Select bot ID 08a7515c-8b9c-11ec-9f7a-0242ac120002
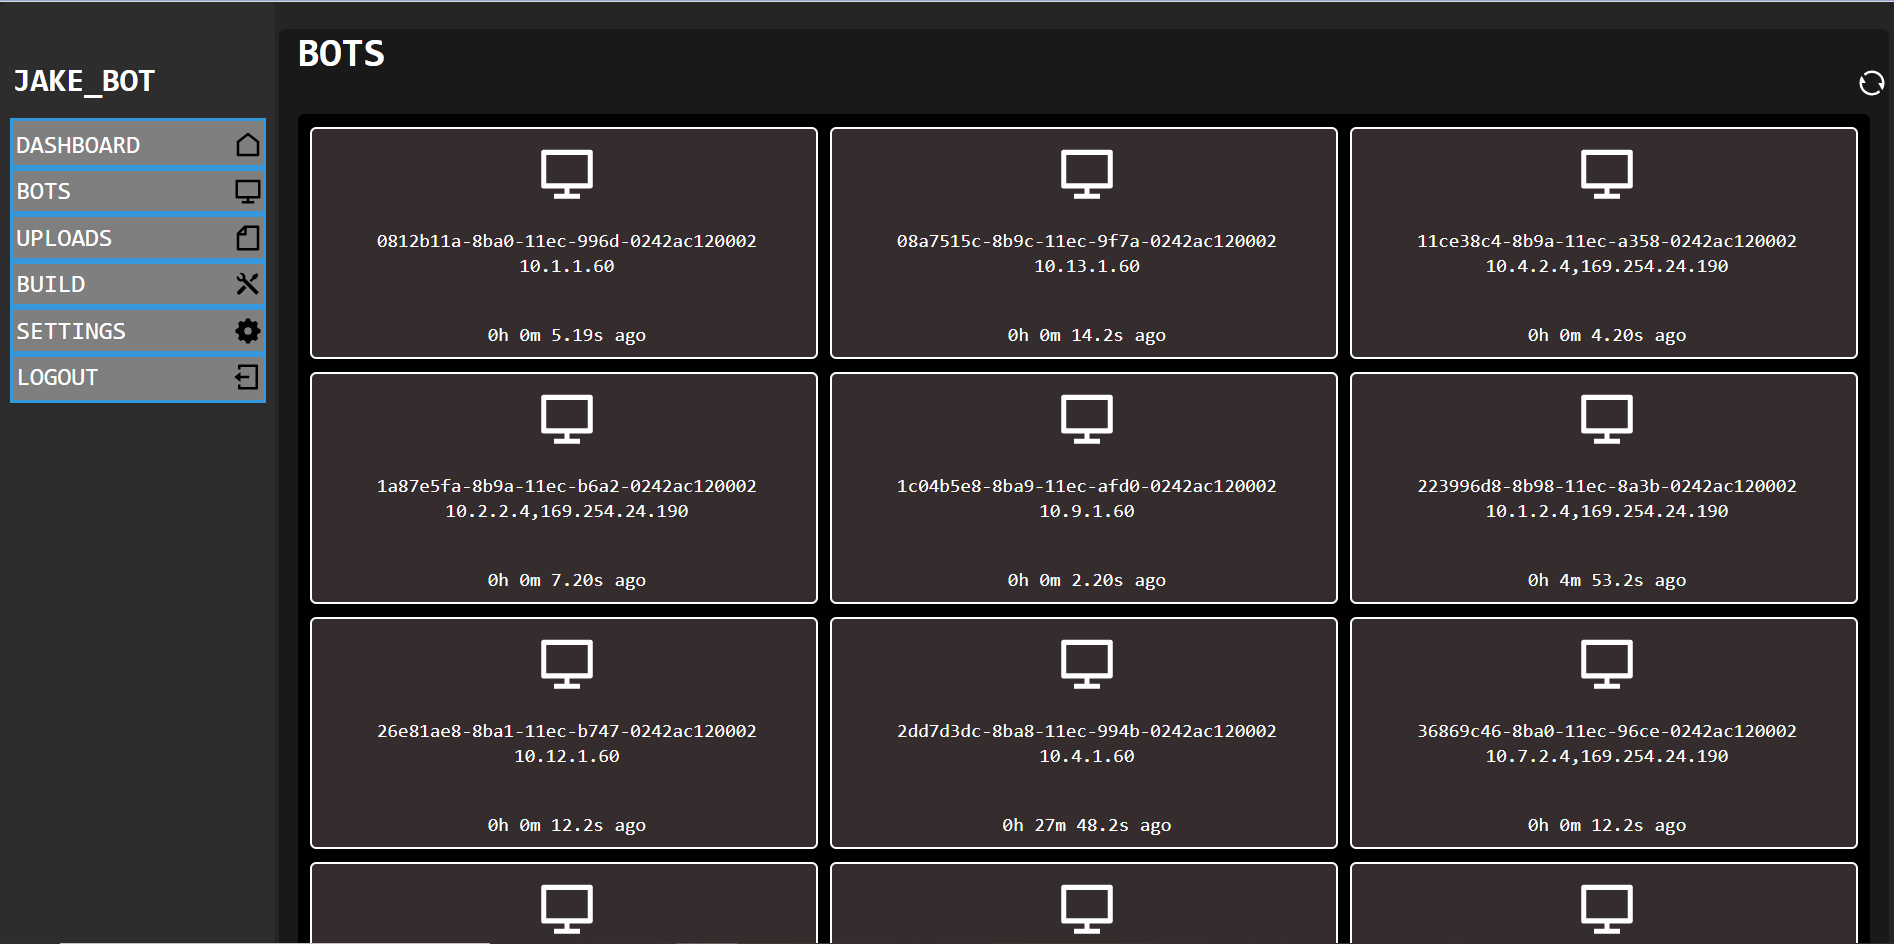Screen dimensions: 1894x944 point(1087,241)
